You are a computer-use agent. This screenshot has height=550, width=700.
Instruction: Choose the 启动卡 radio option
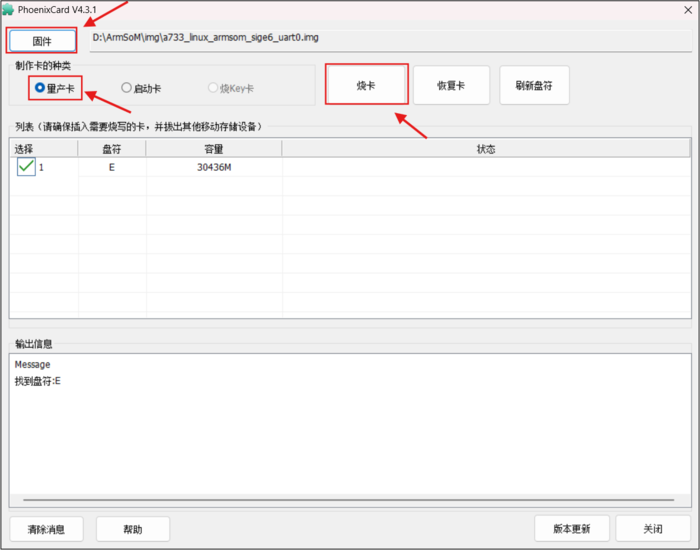(x=141, y=88)
